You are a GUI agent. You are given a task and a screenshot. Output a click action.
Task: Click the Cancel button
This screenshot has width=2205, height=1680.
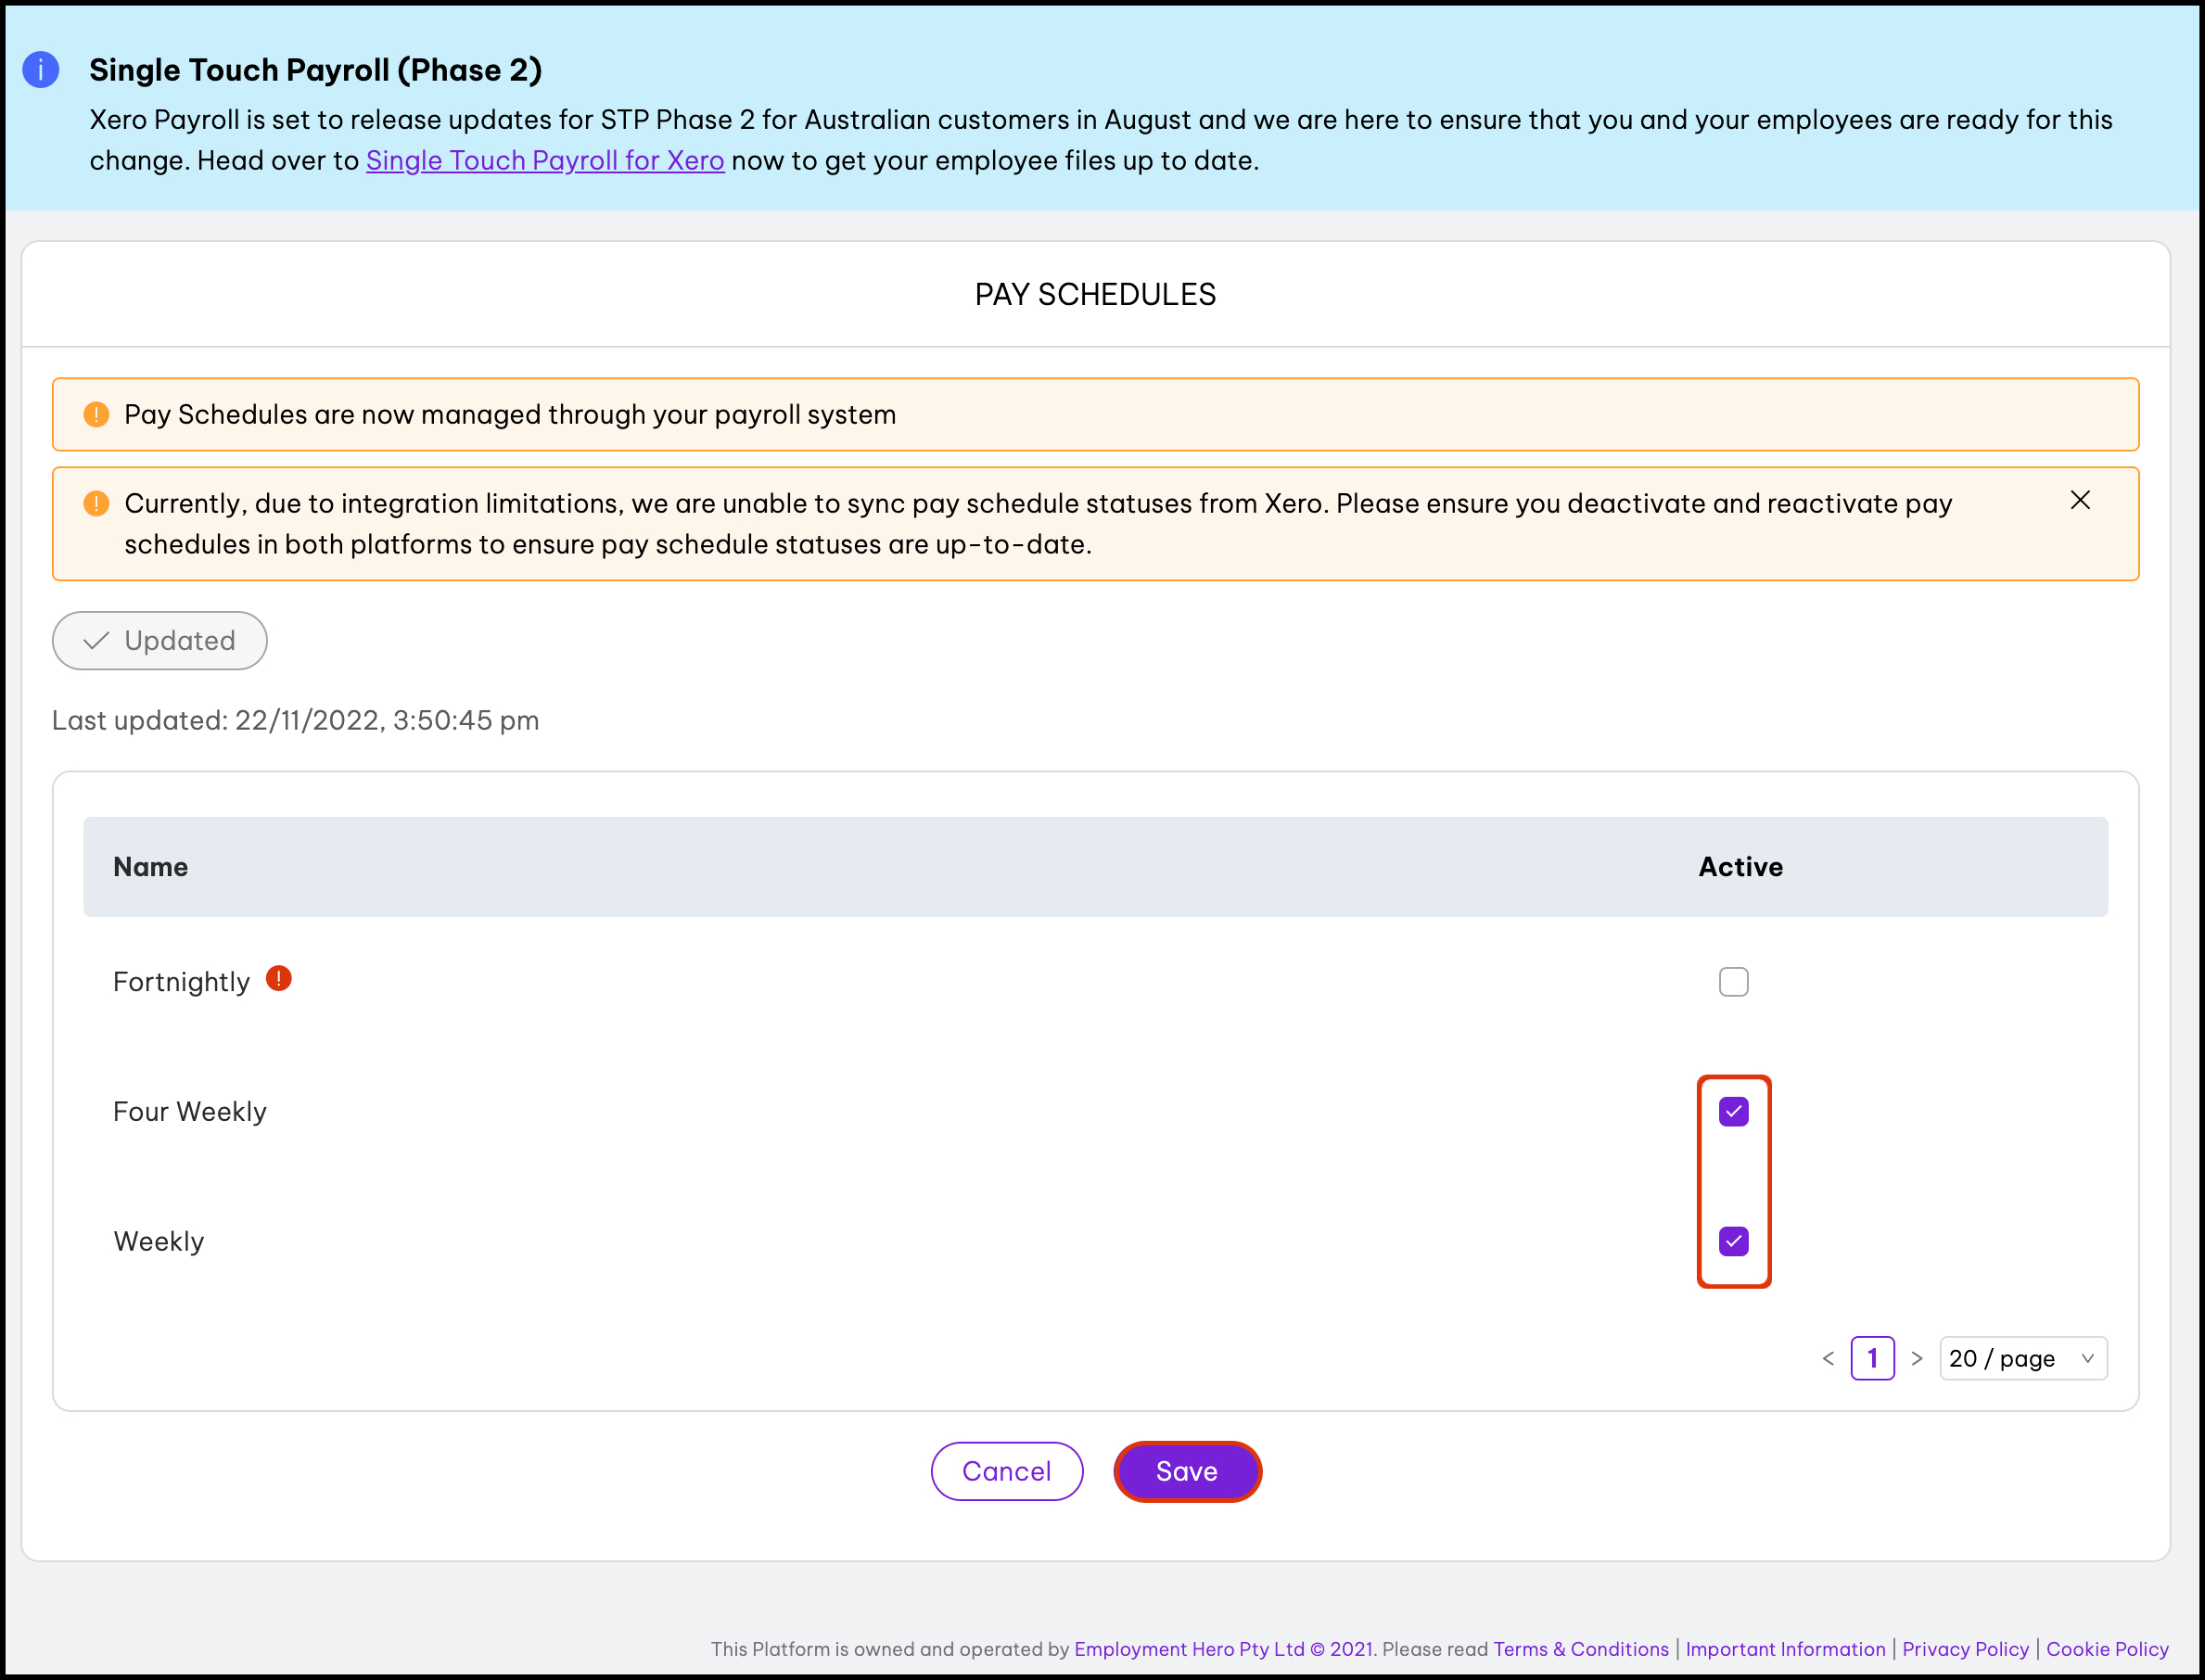(x=1006, y=1471)
